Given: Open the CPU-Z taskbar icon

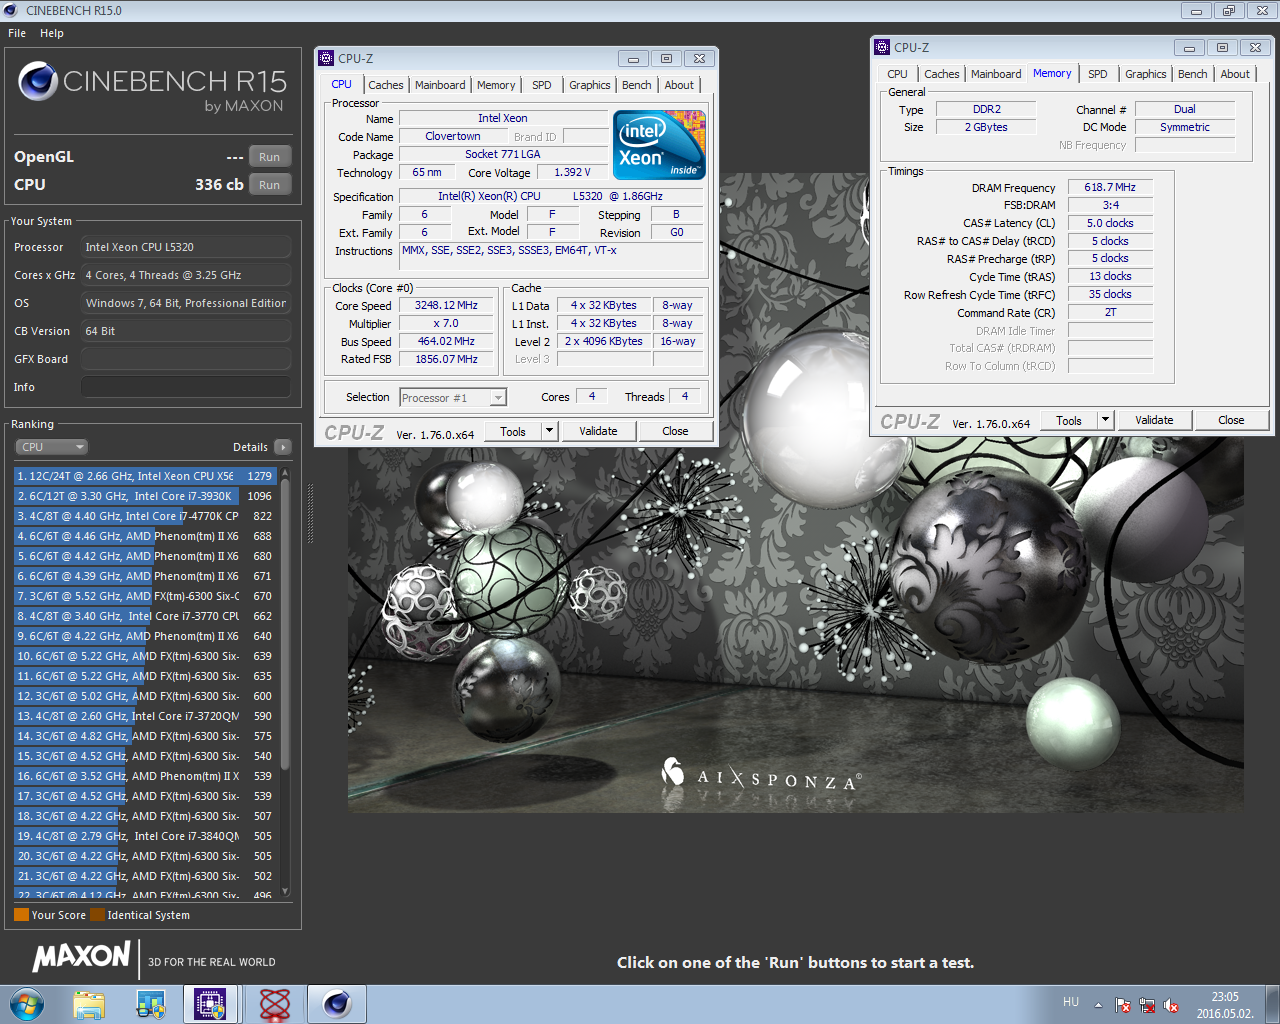Looking at the screenshot, I should click(211, 1004).
